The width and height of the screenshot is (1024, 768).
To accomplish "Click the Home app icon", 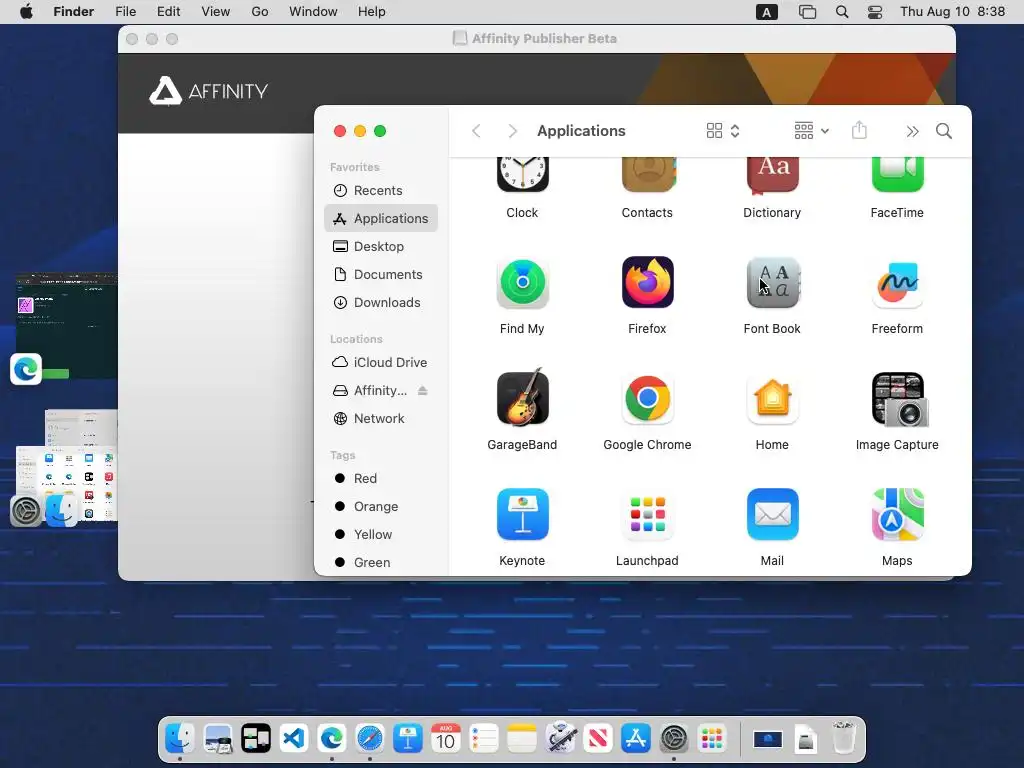I will (773, 398).
